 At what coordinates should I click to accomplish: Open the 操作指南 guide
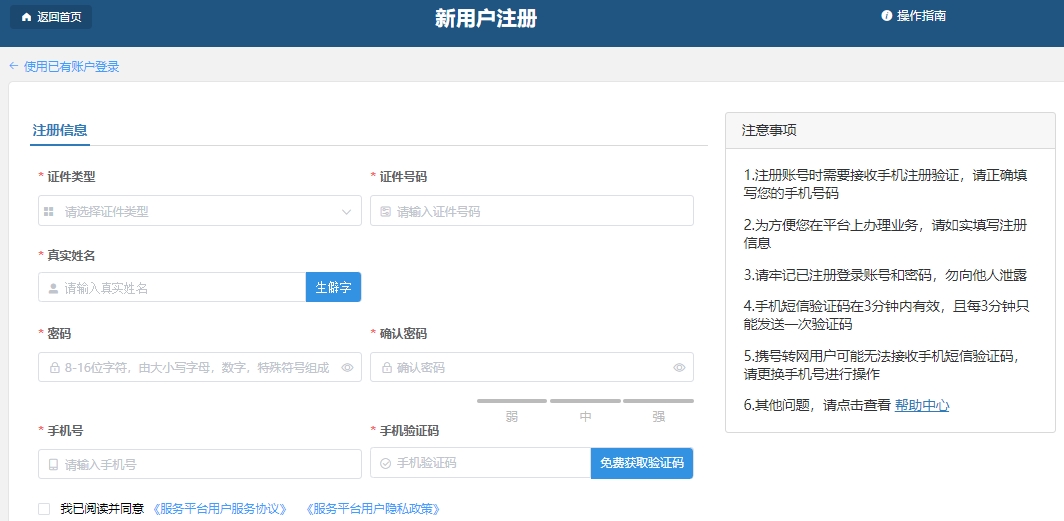(920, 16)
